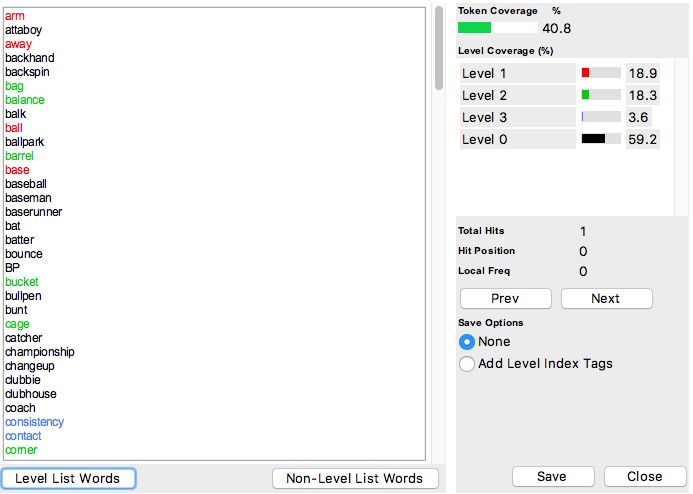Select the word 'bounce'
693x494 pixels.
(x=24, y=254)
